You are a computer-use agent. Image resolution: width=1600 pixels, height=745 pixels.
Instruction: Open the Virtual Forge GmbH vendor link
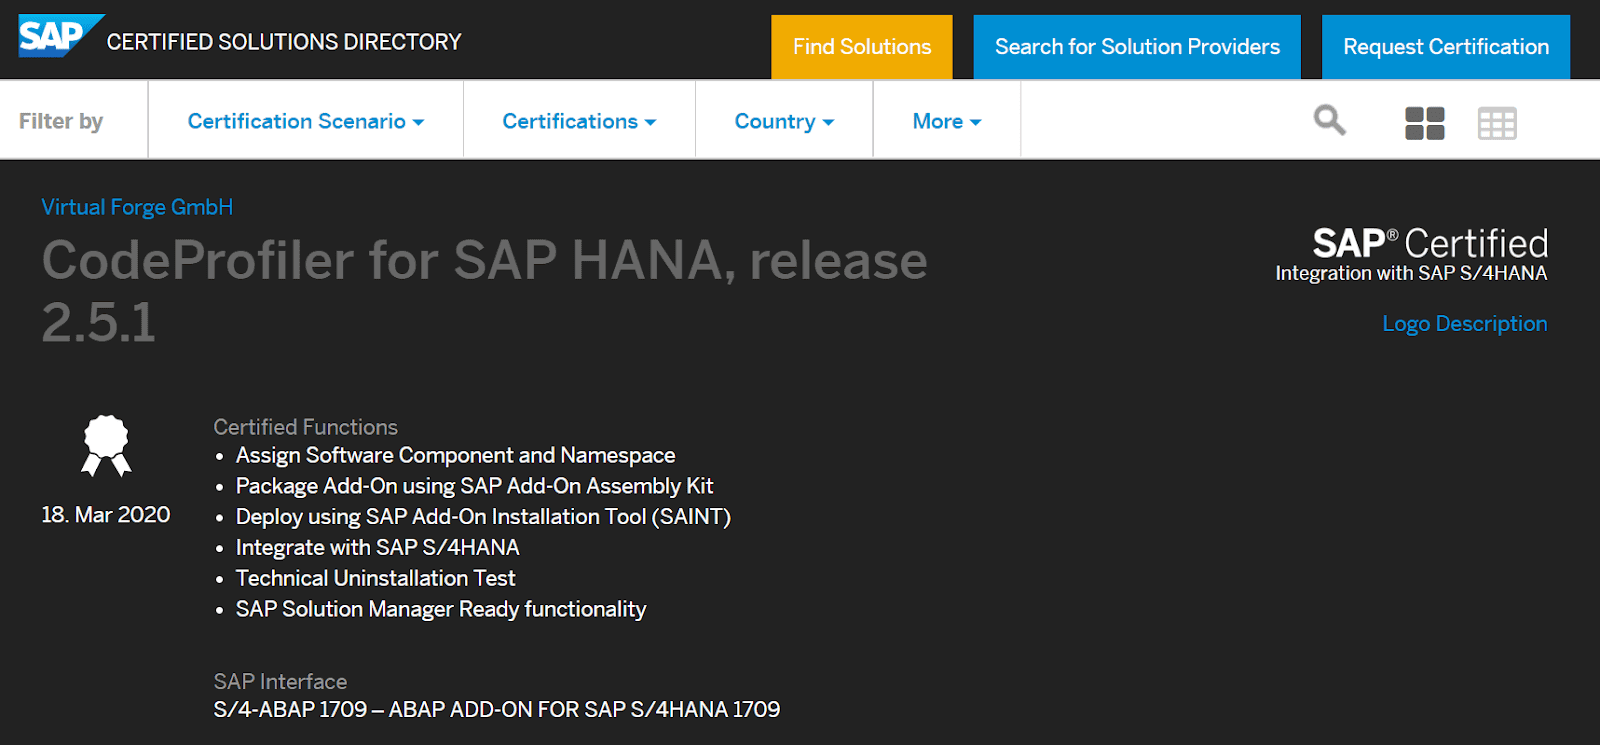pos(137,207)
